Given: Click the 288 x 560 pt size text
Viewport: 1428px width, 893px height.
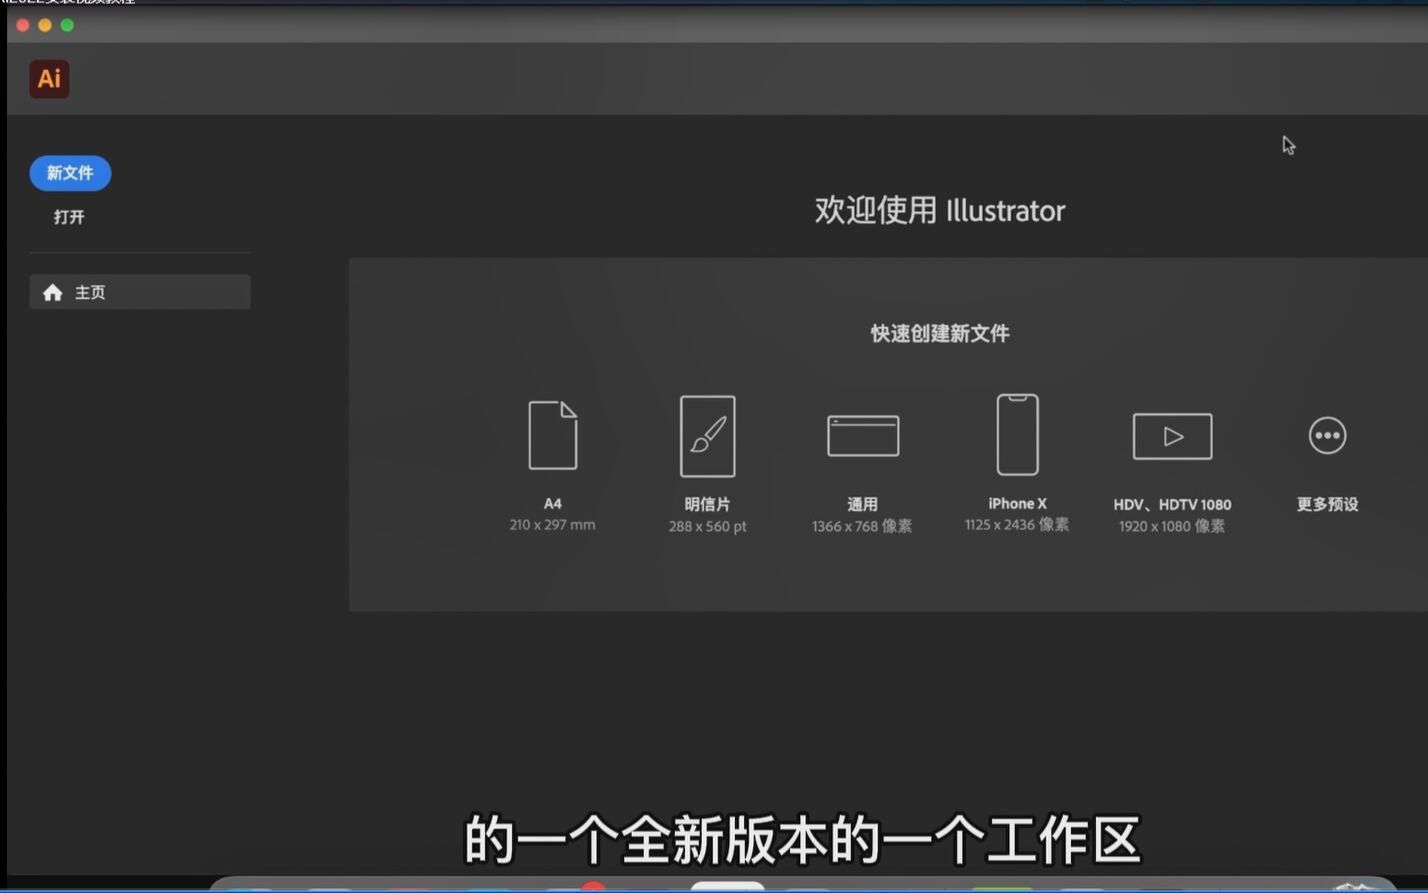Looking at the screenshot, I should click(708, 526).
